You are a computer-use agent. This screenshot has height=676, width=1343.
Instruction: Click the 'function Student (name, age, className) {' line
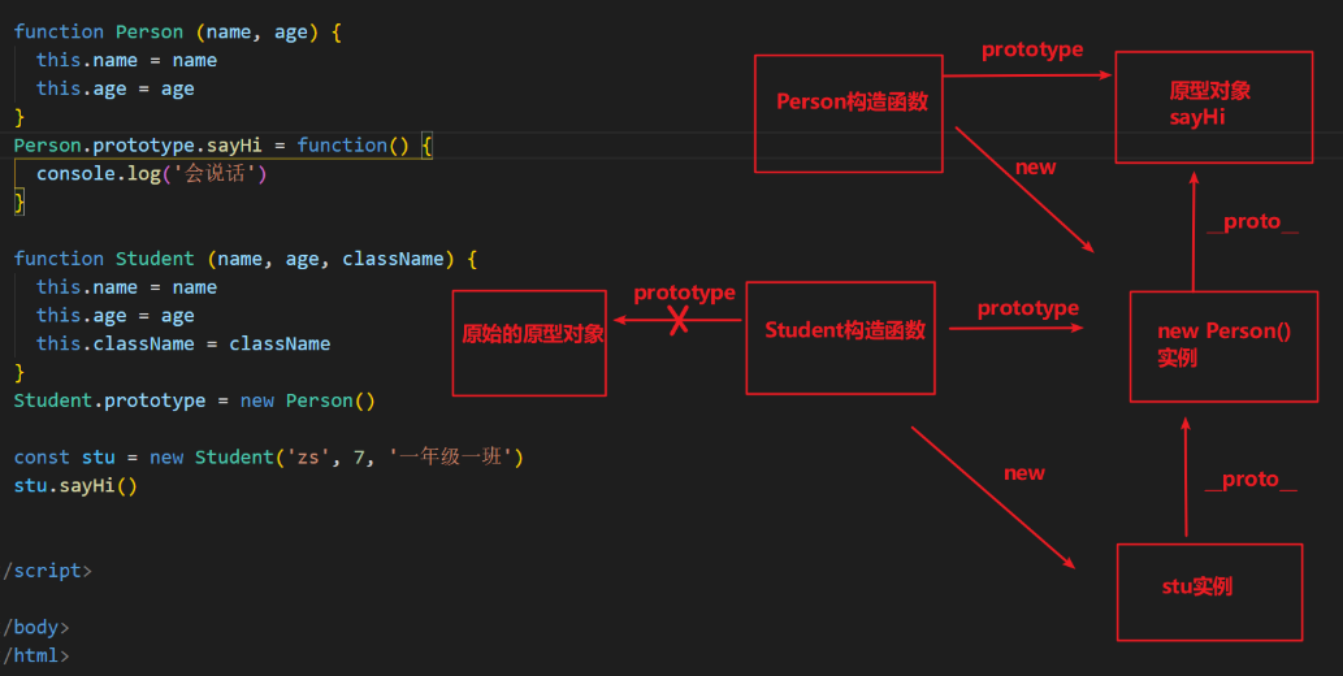(246, 259)
